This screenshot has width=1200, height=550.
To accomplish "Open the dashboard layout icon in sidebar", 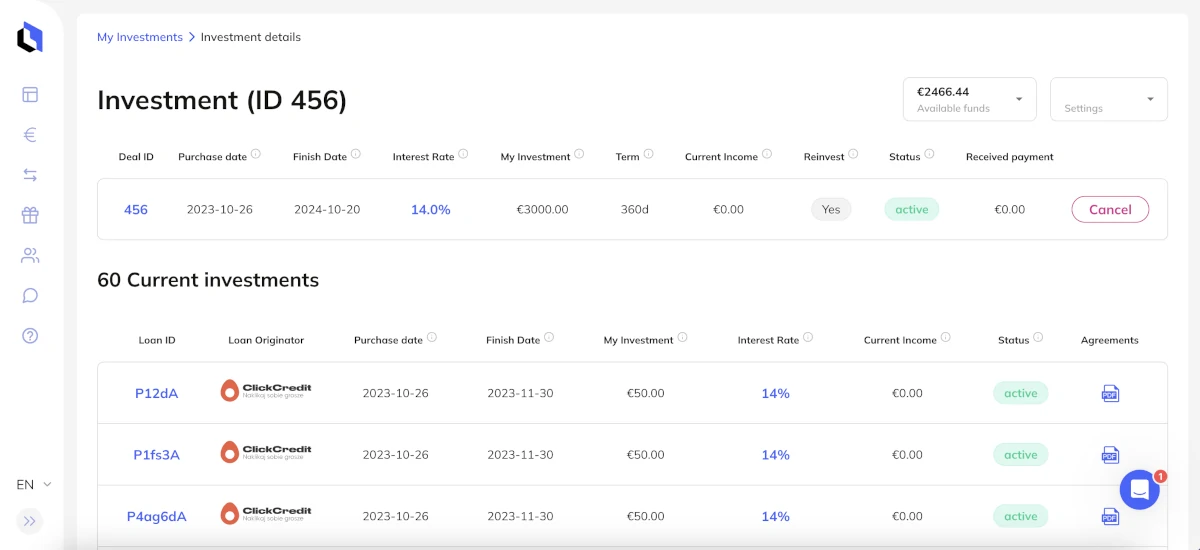I will (30, 95).
